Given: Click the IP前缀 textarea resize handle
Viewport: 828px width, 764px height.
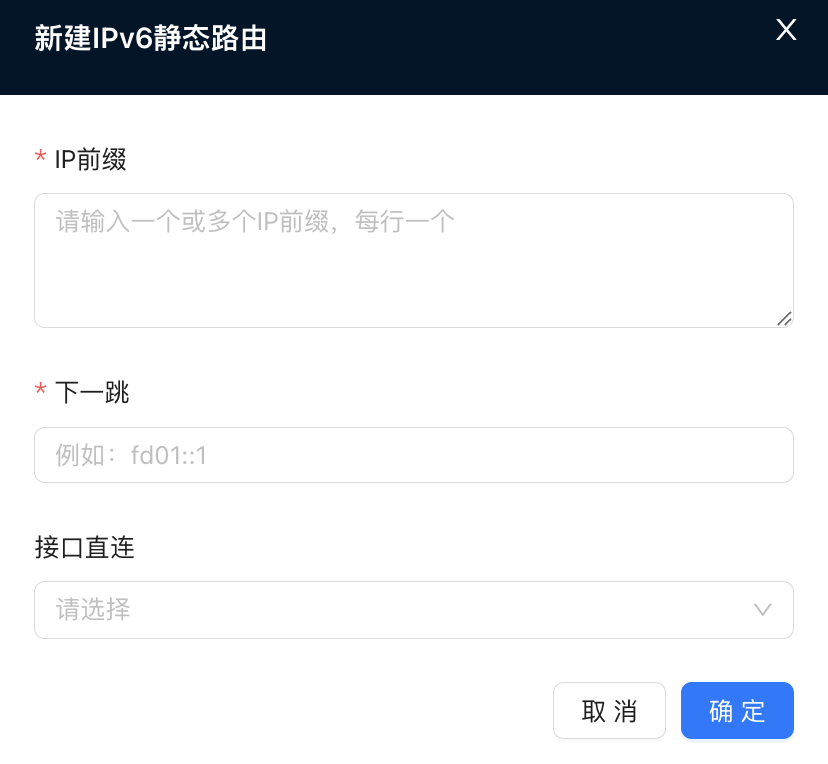Looking at the screenshot, I should point(784,318).
